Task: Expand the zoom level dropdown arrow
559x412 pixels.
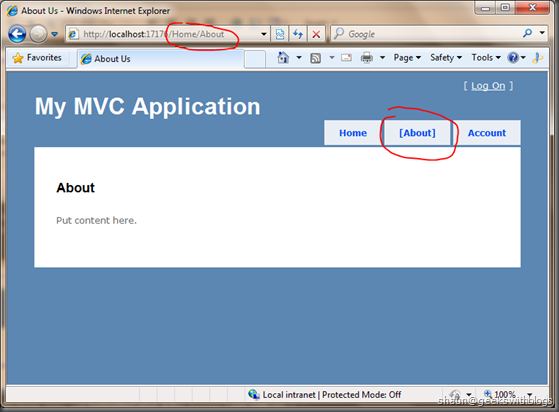Action: [530, 395]
